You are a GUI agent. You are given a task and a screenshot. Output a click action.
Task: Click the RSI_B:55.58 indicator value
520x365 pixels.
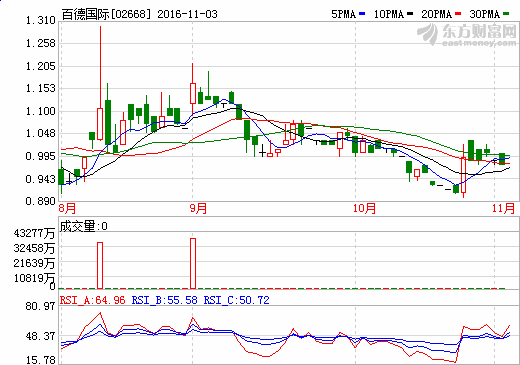click(165, 300)
